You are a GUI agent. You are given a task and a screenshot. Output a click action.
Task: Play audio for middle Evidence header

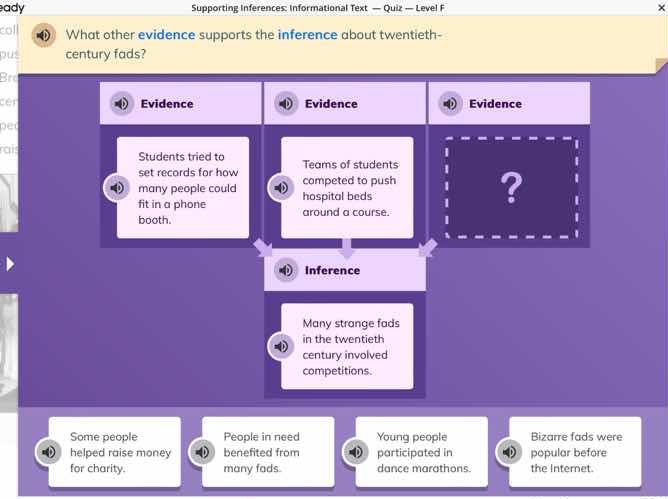click(x=286, y=104)
